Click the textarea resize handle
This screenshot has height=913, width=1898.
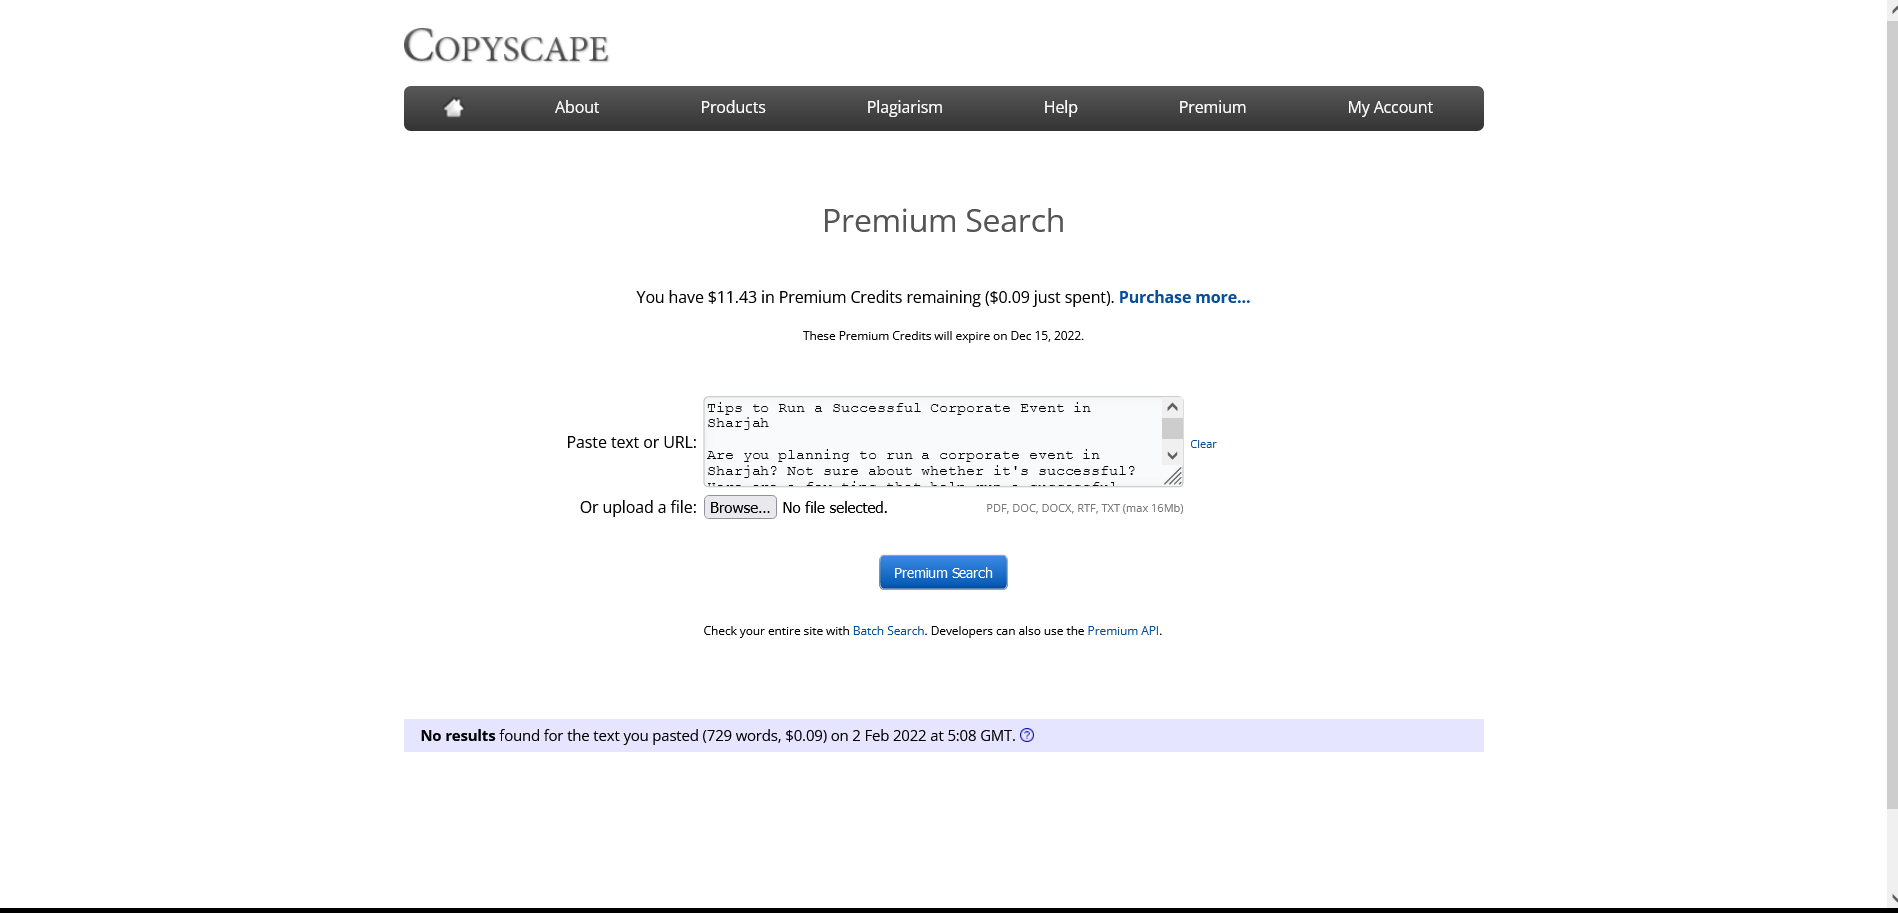point(1174,477)
